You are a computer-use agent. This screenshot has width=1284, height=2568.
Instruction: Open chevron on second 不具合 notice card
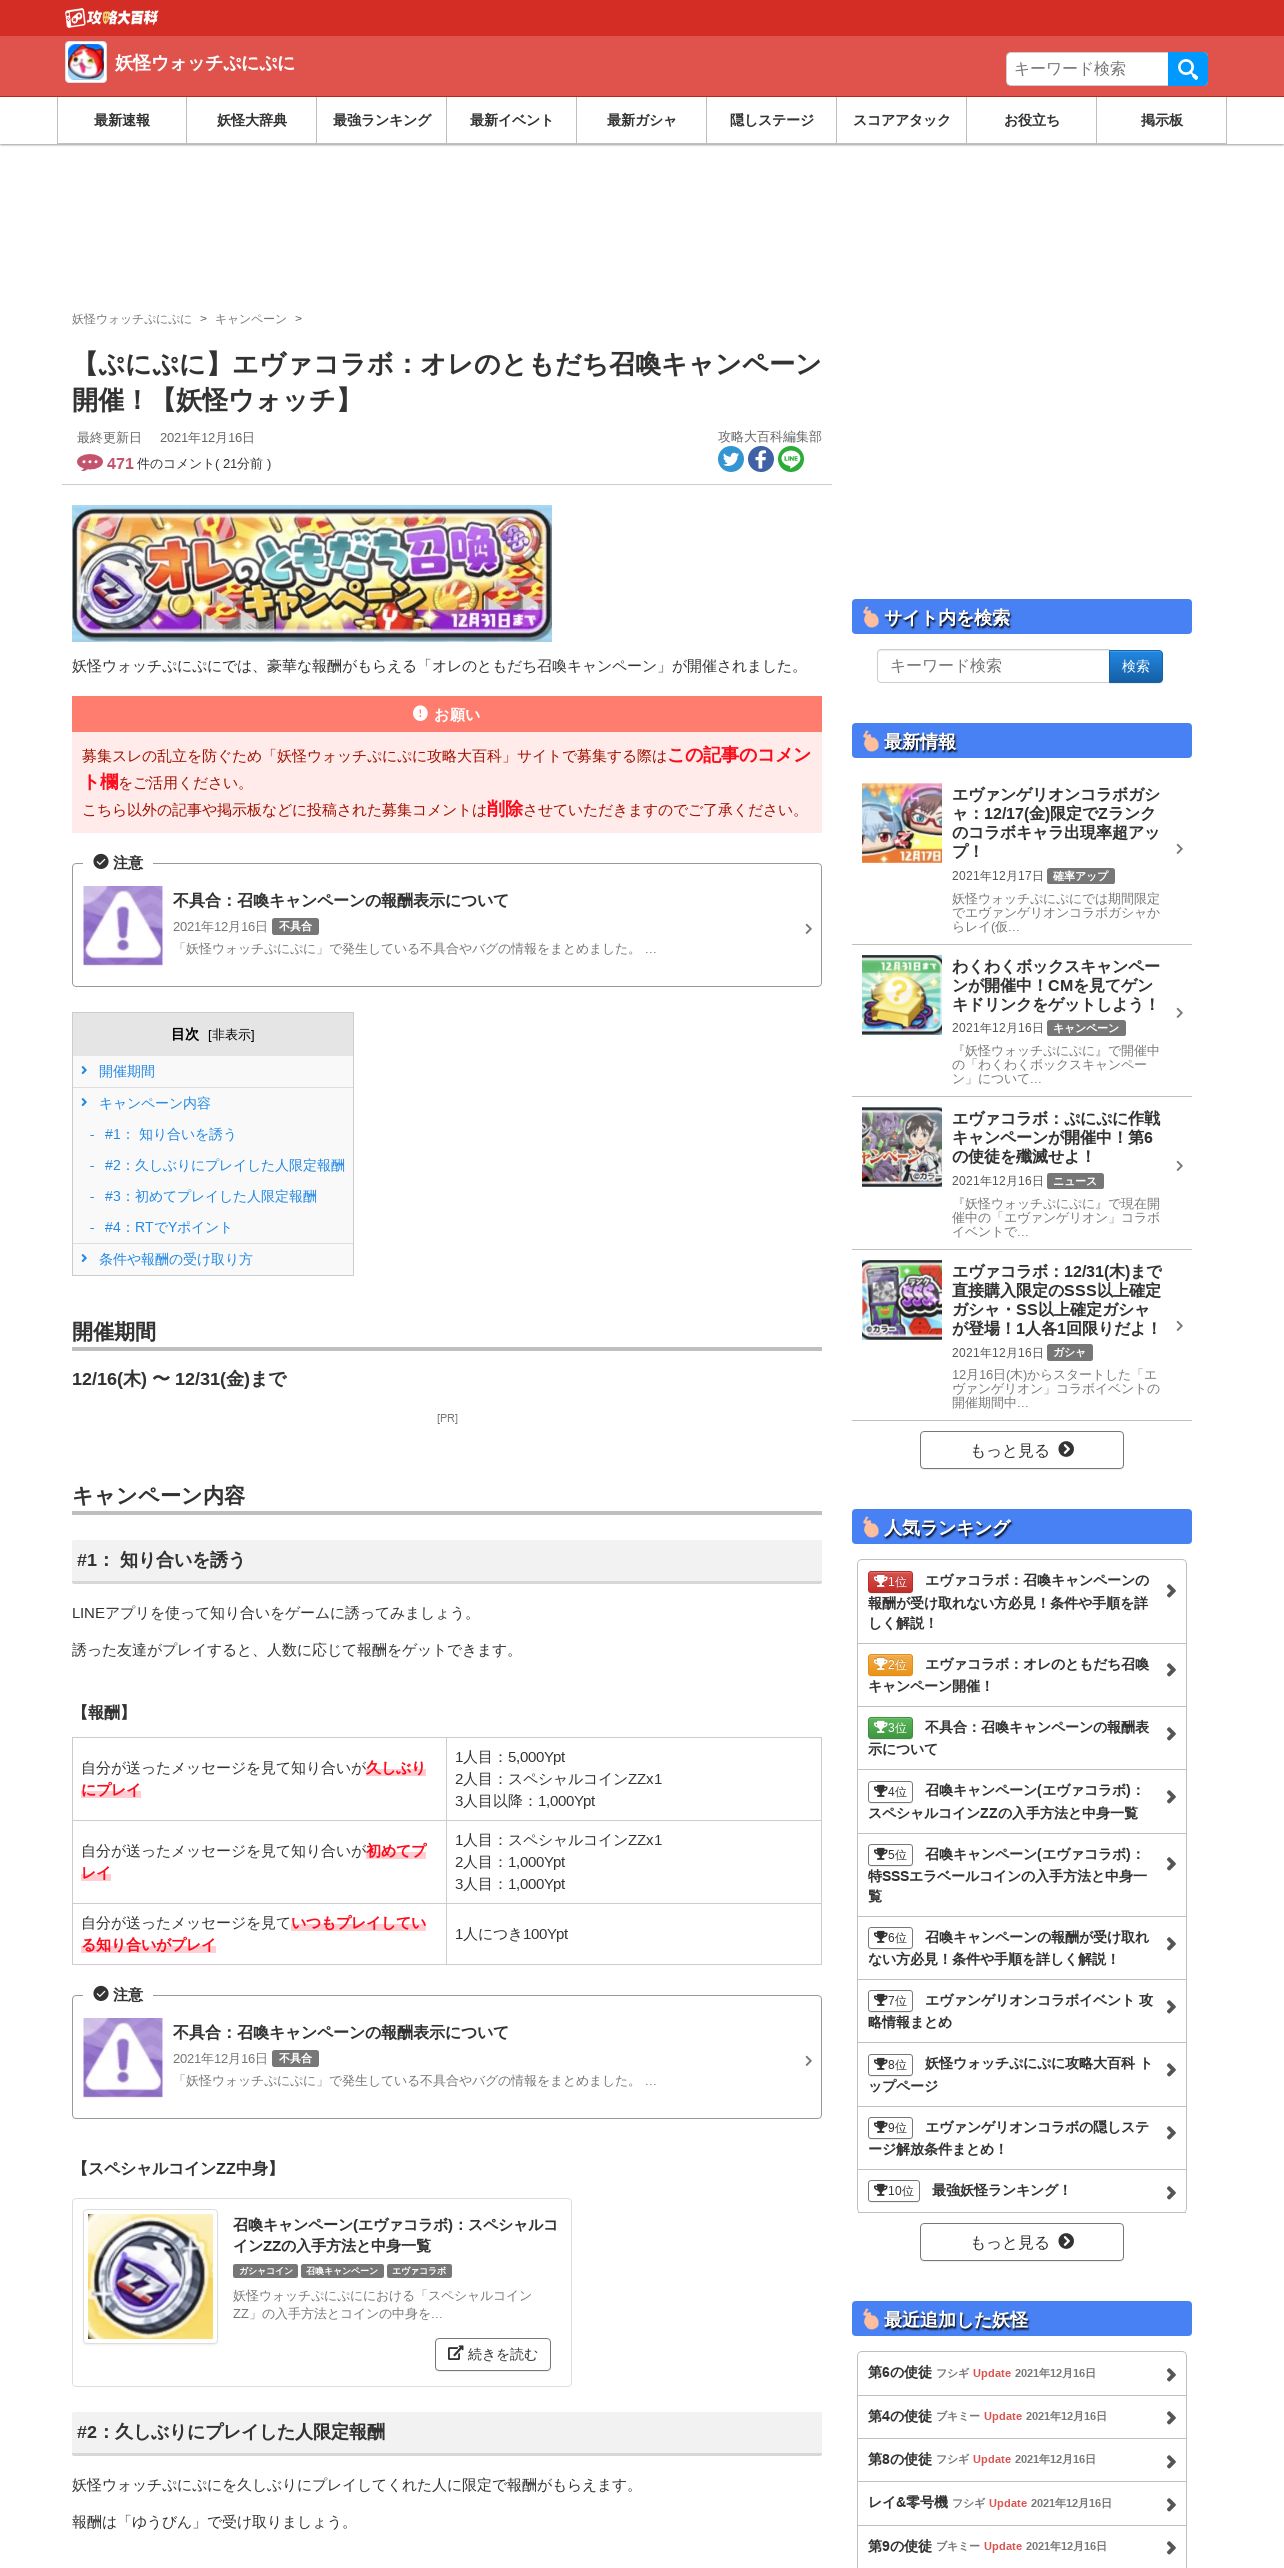(x=808, y=2061)
